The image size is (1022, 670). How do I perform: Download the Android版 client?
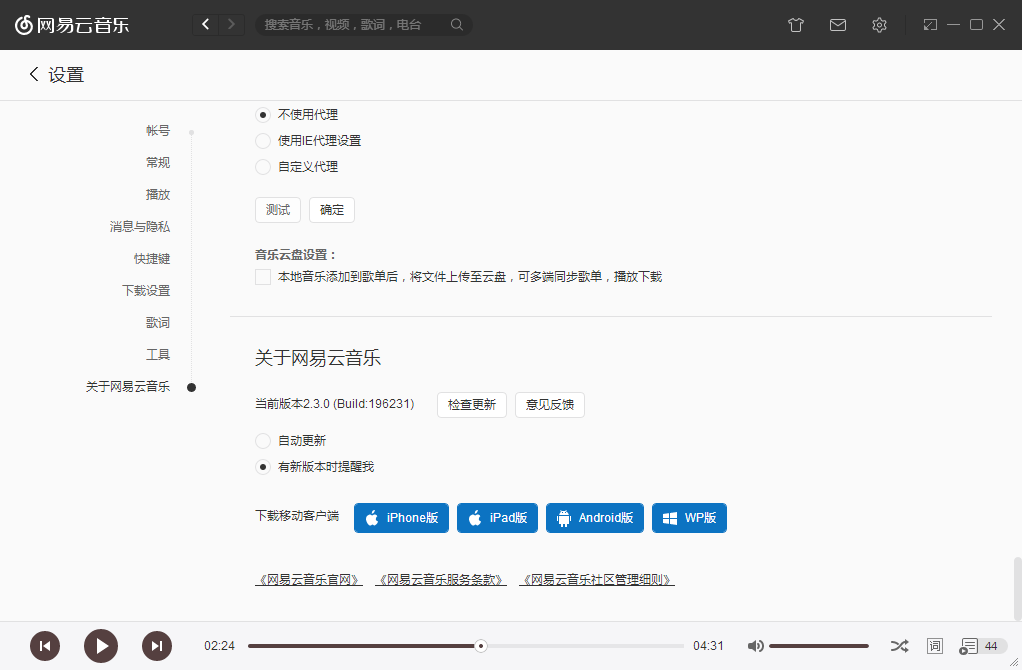click(594, 518)
